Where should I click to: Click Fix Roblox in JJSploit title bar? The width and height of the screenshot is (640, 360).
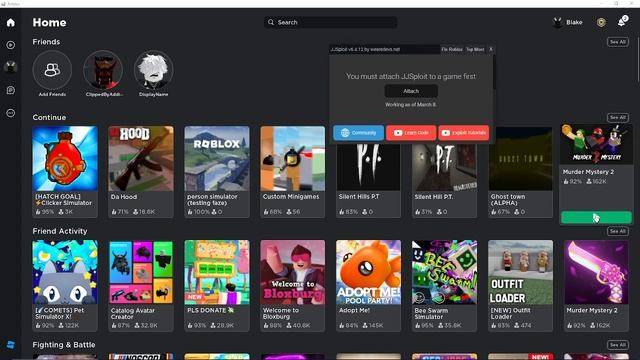click(452, 49)
